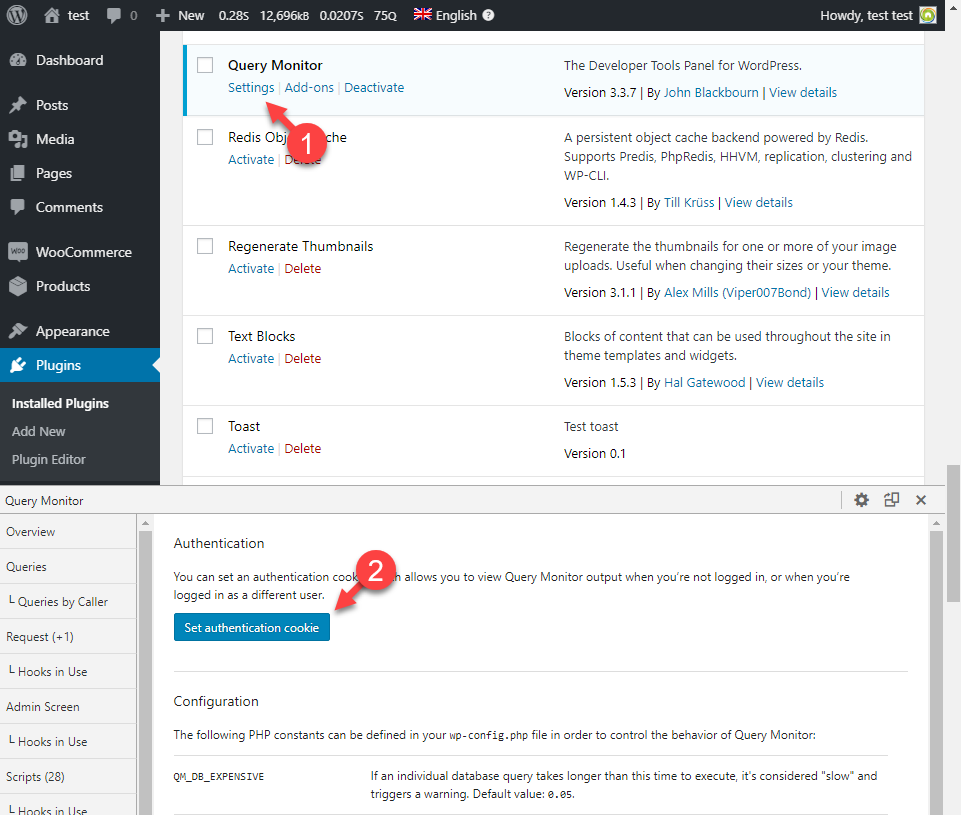Click Howdy, test test account menu

click(x=878, y=15)
